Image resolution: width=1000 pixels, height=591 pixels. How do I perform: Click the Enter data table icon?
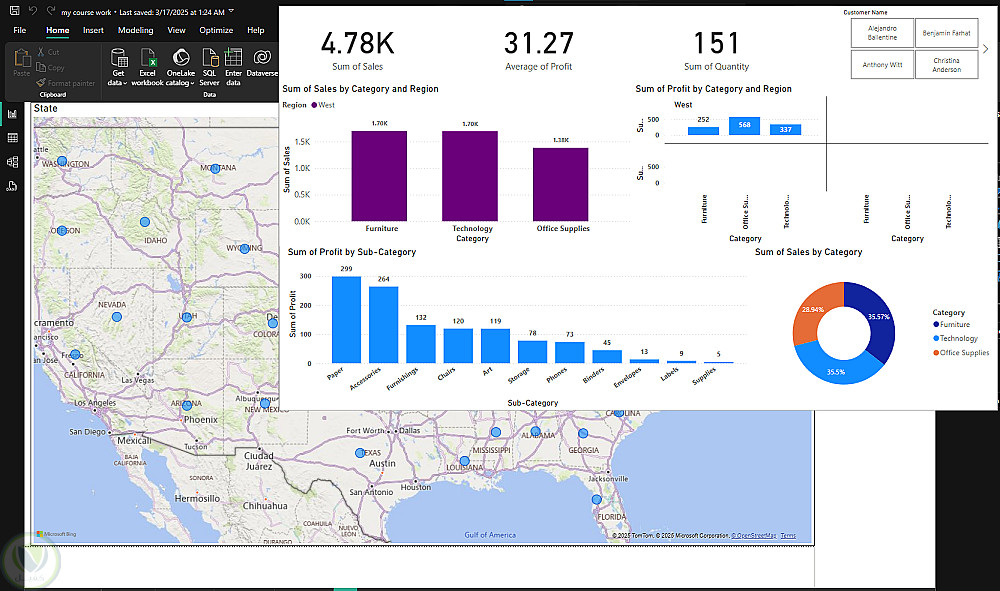[233, 57]
